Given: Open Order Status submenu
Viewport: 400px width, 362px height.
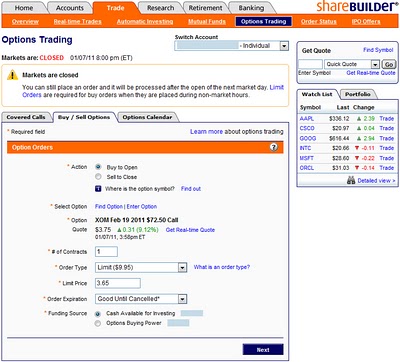Looking at the screenshot, I should point(319,22).
